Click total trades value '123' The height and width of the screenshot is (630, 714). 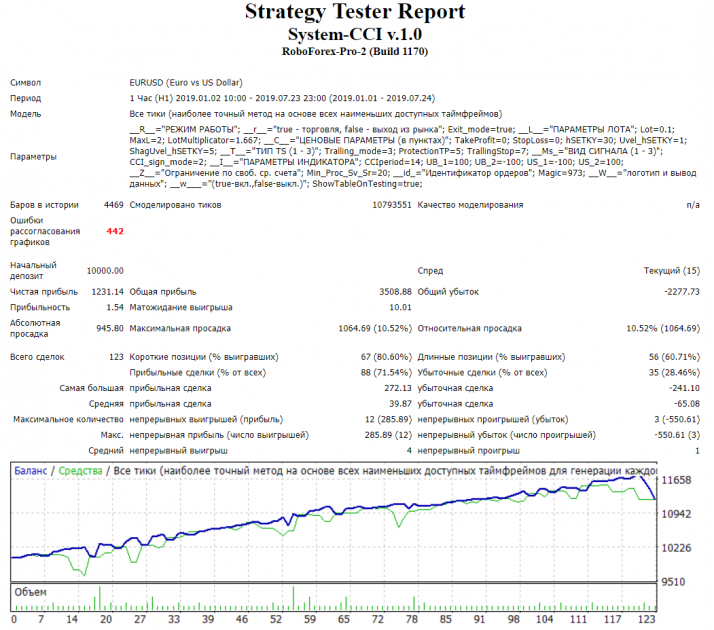point(116,357)
